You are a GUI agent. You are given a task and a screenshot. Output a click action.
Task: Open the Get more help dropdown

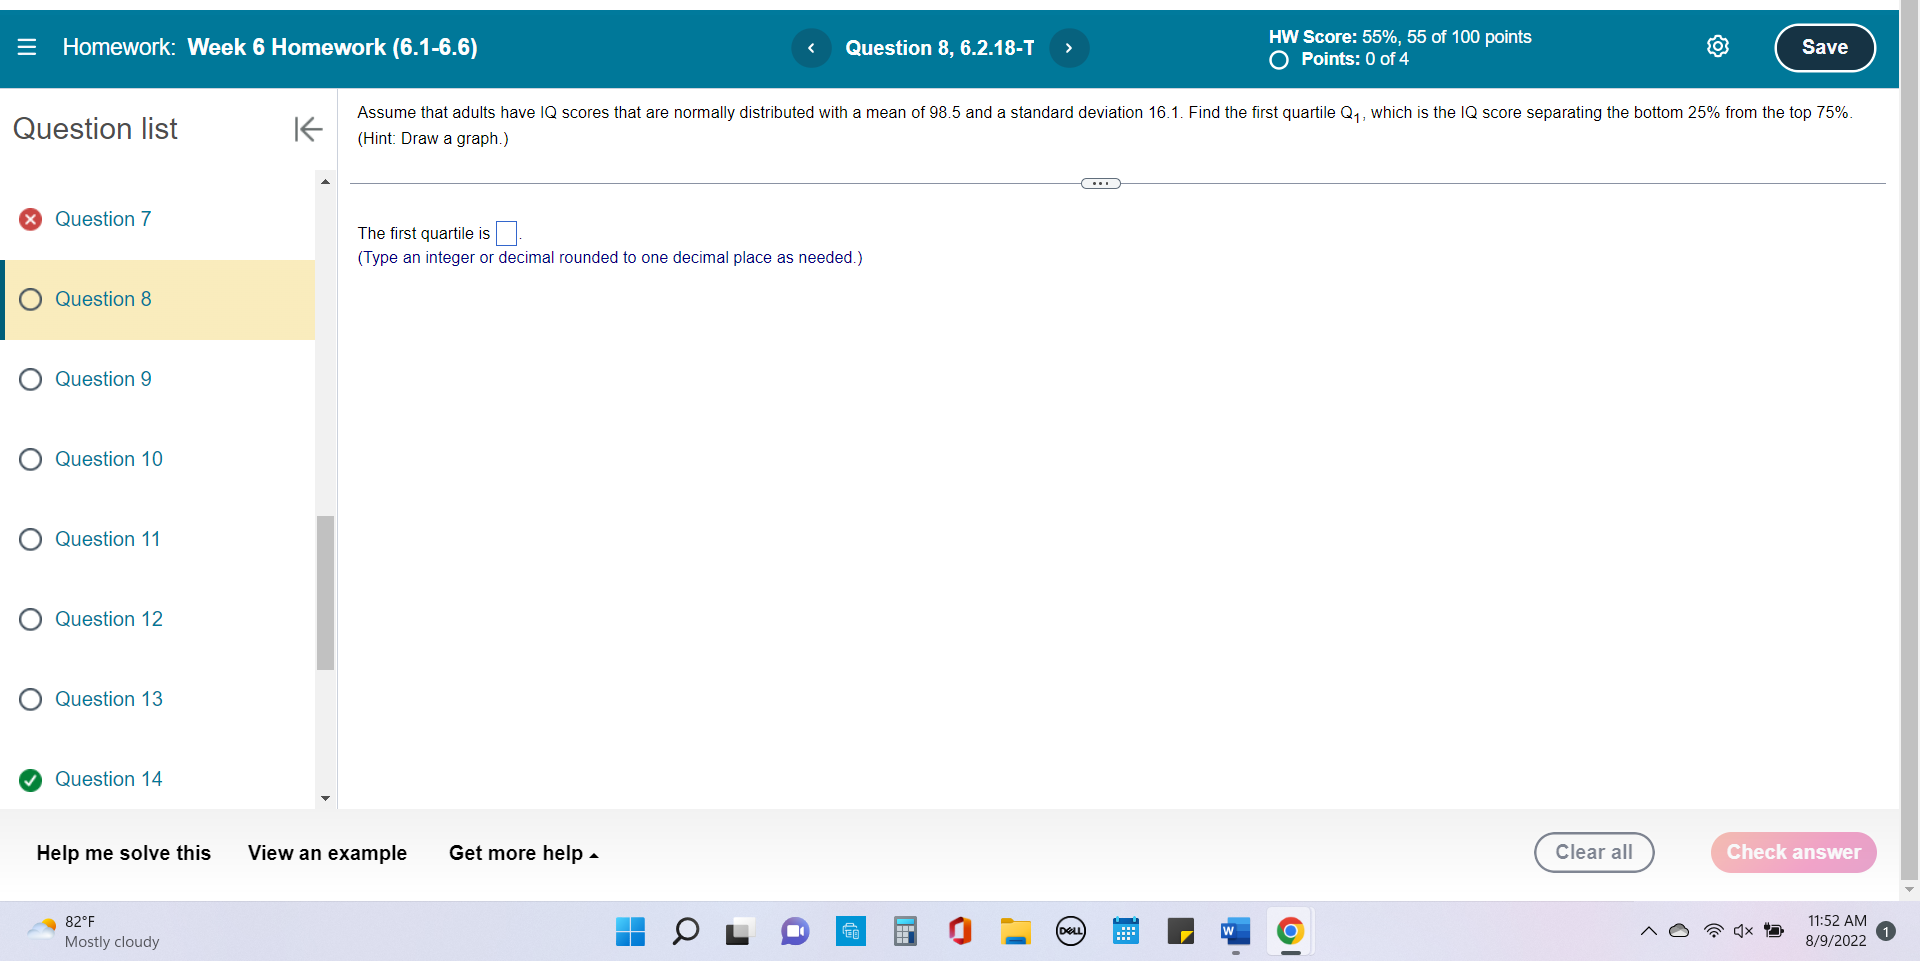(x=523, y=853)
